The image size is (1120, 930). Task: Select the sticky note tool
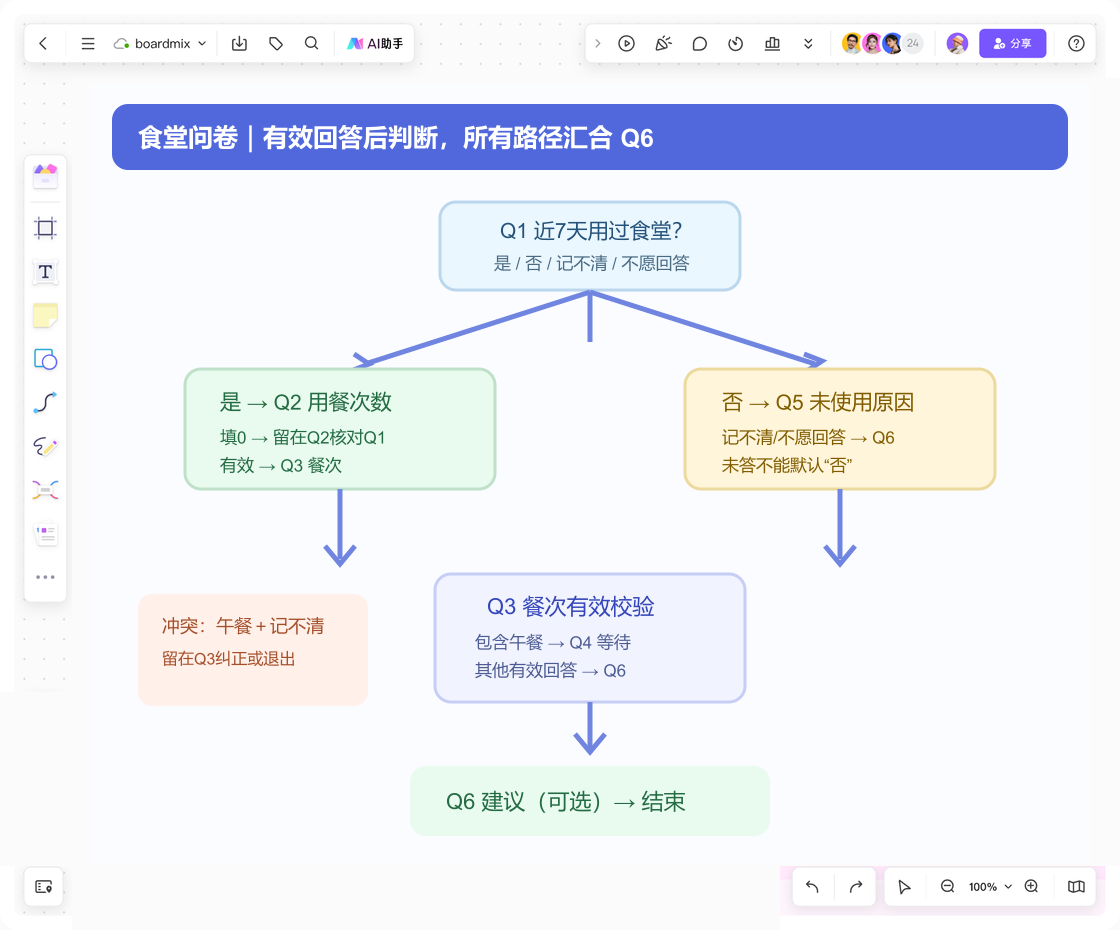(x=45, y=316)
